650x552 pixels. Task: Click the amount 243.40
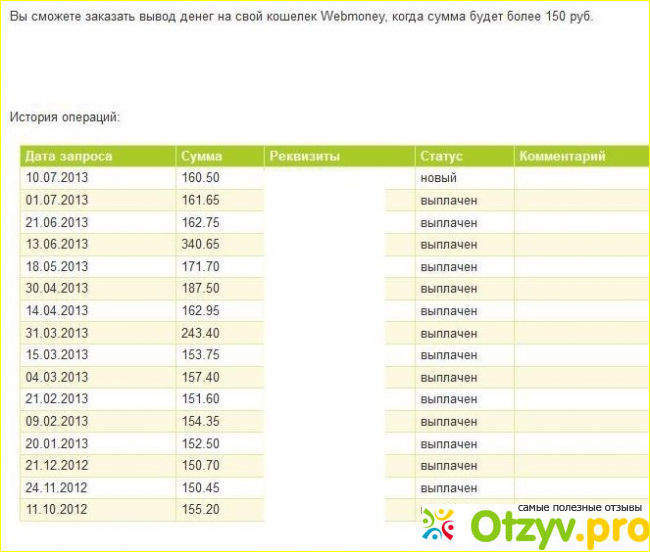200,333
